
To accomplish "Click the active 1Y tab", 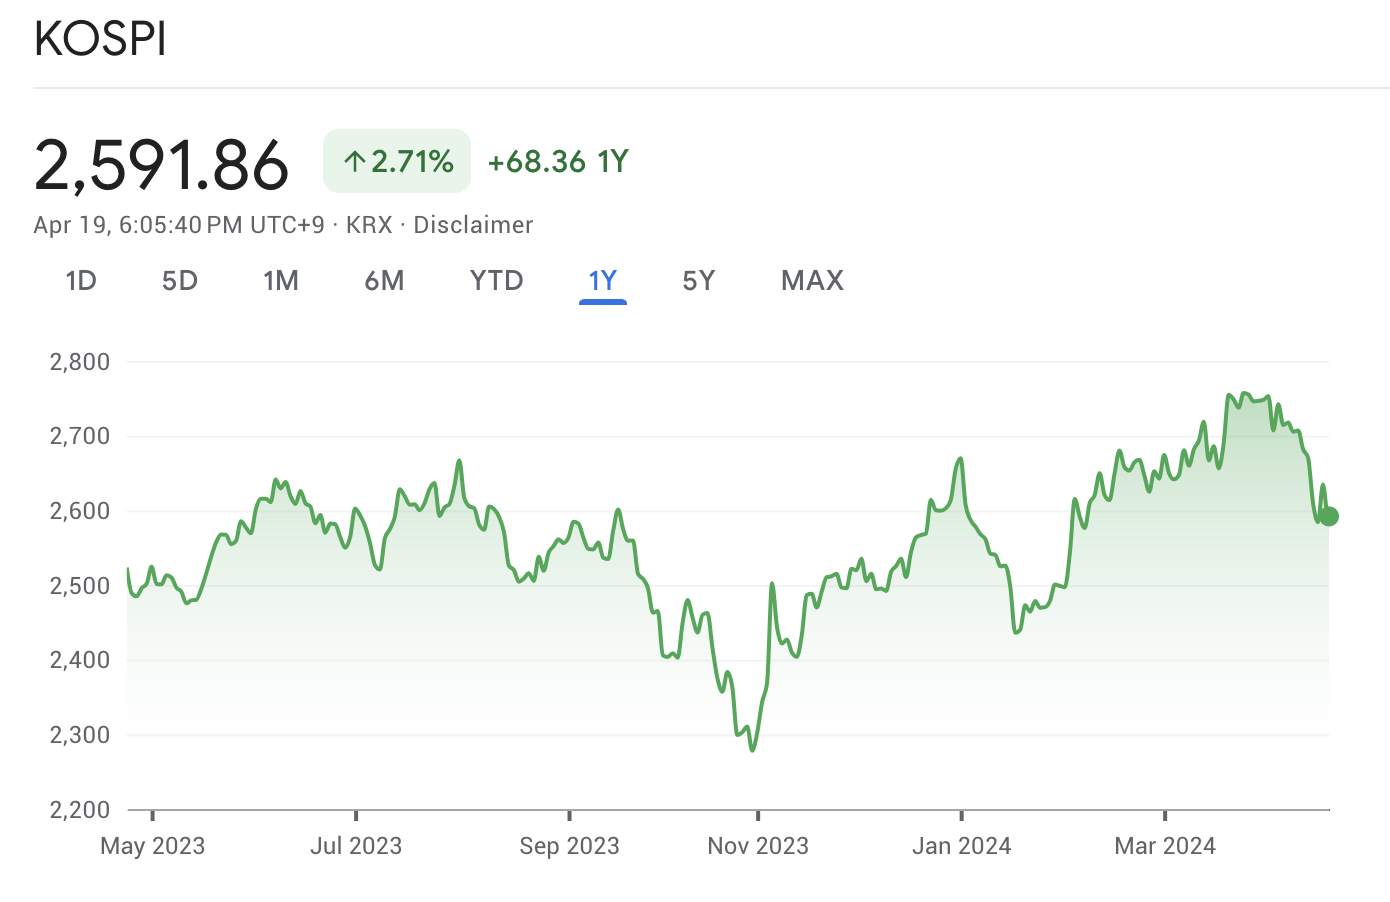I will pyautogui.click(x=603, y=281).
